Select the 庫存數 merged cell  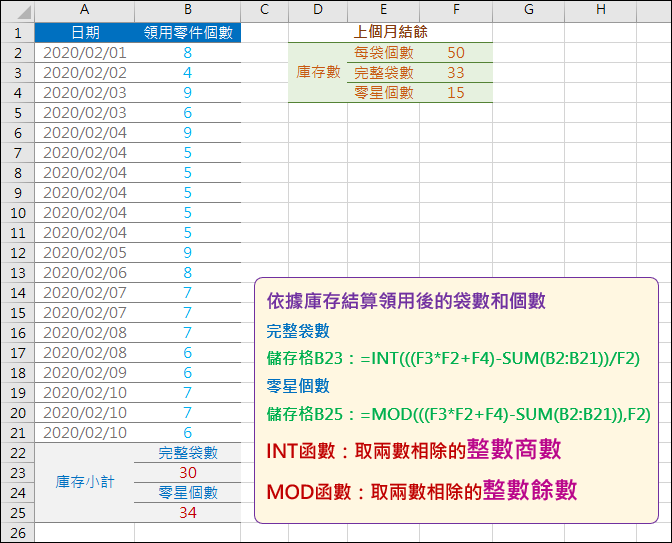tap(318, 72)
